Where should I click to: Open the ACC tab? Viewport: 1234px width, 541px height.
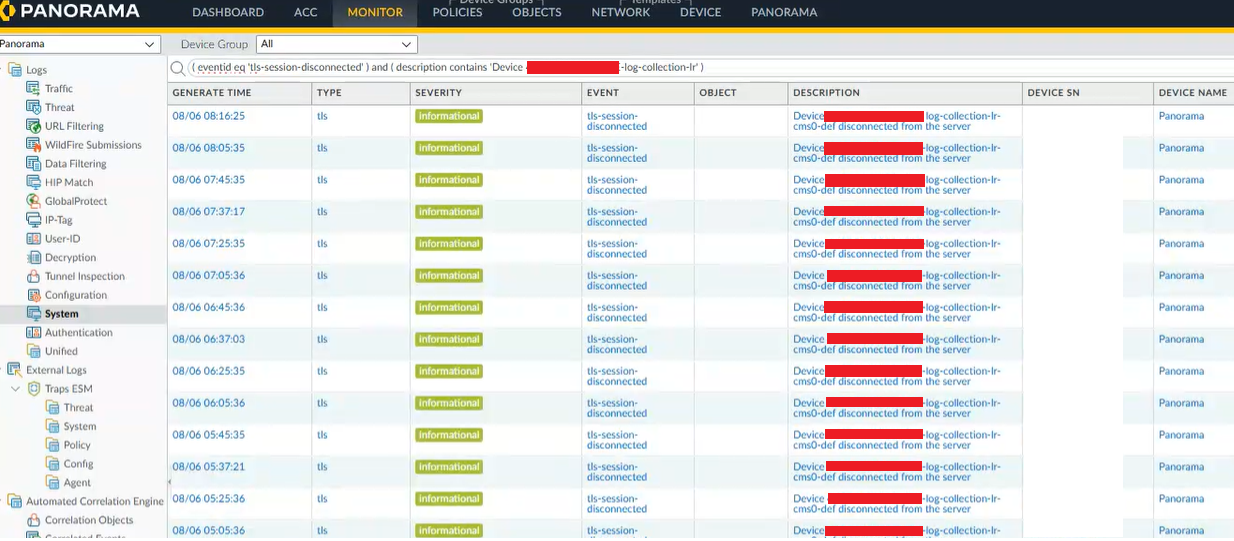pyautogui.click(x=306, y=13)
